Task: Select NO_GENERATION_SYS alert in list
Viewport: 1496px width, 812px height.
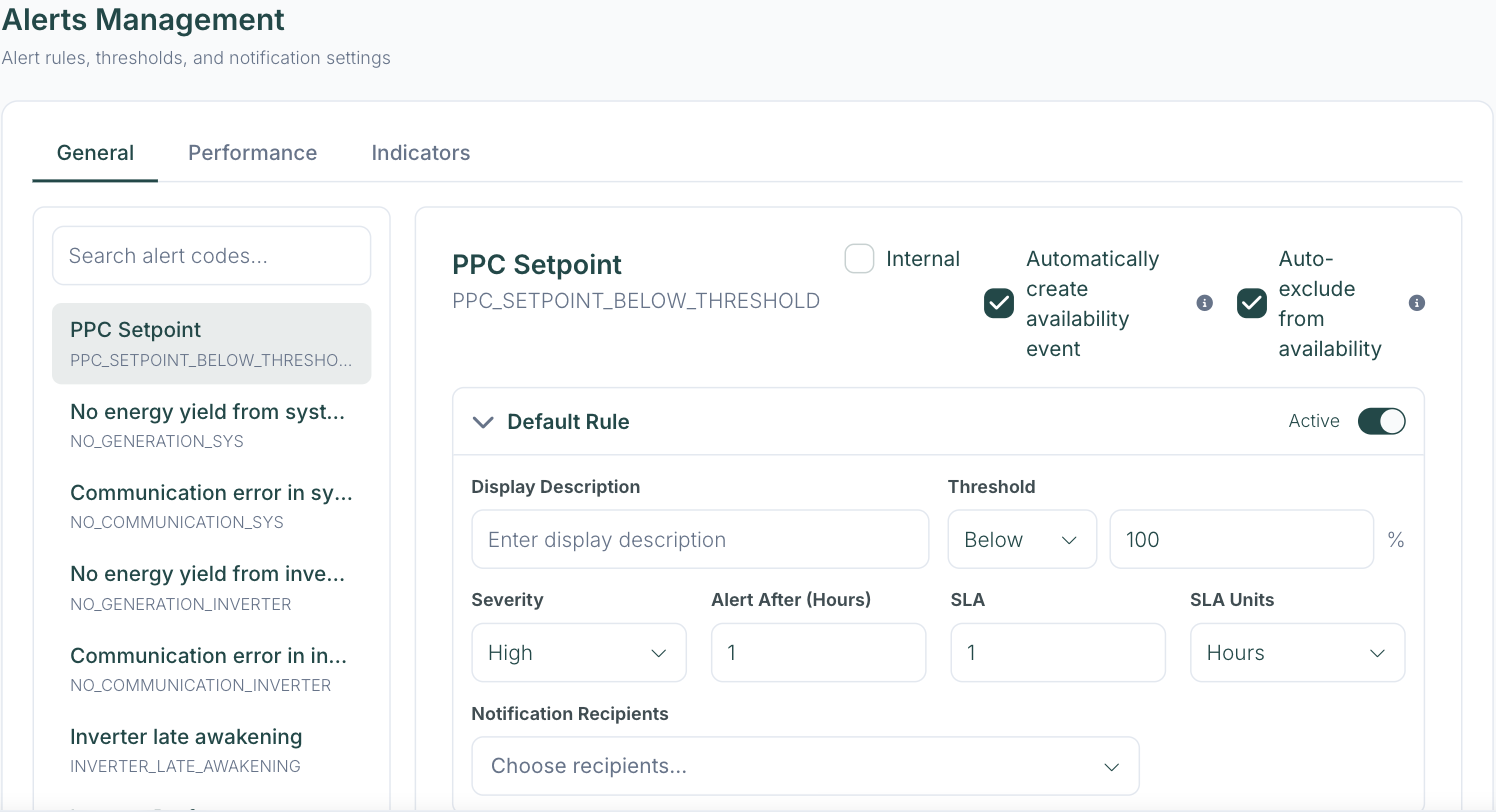Action: tap(212, 425)
